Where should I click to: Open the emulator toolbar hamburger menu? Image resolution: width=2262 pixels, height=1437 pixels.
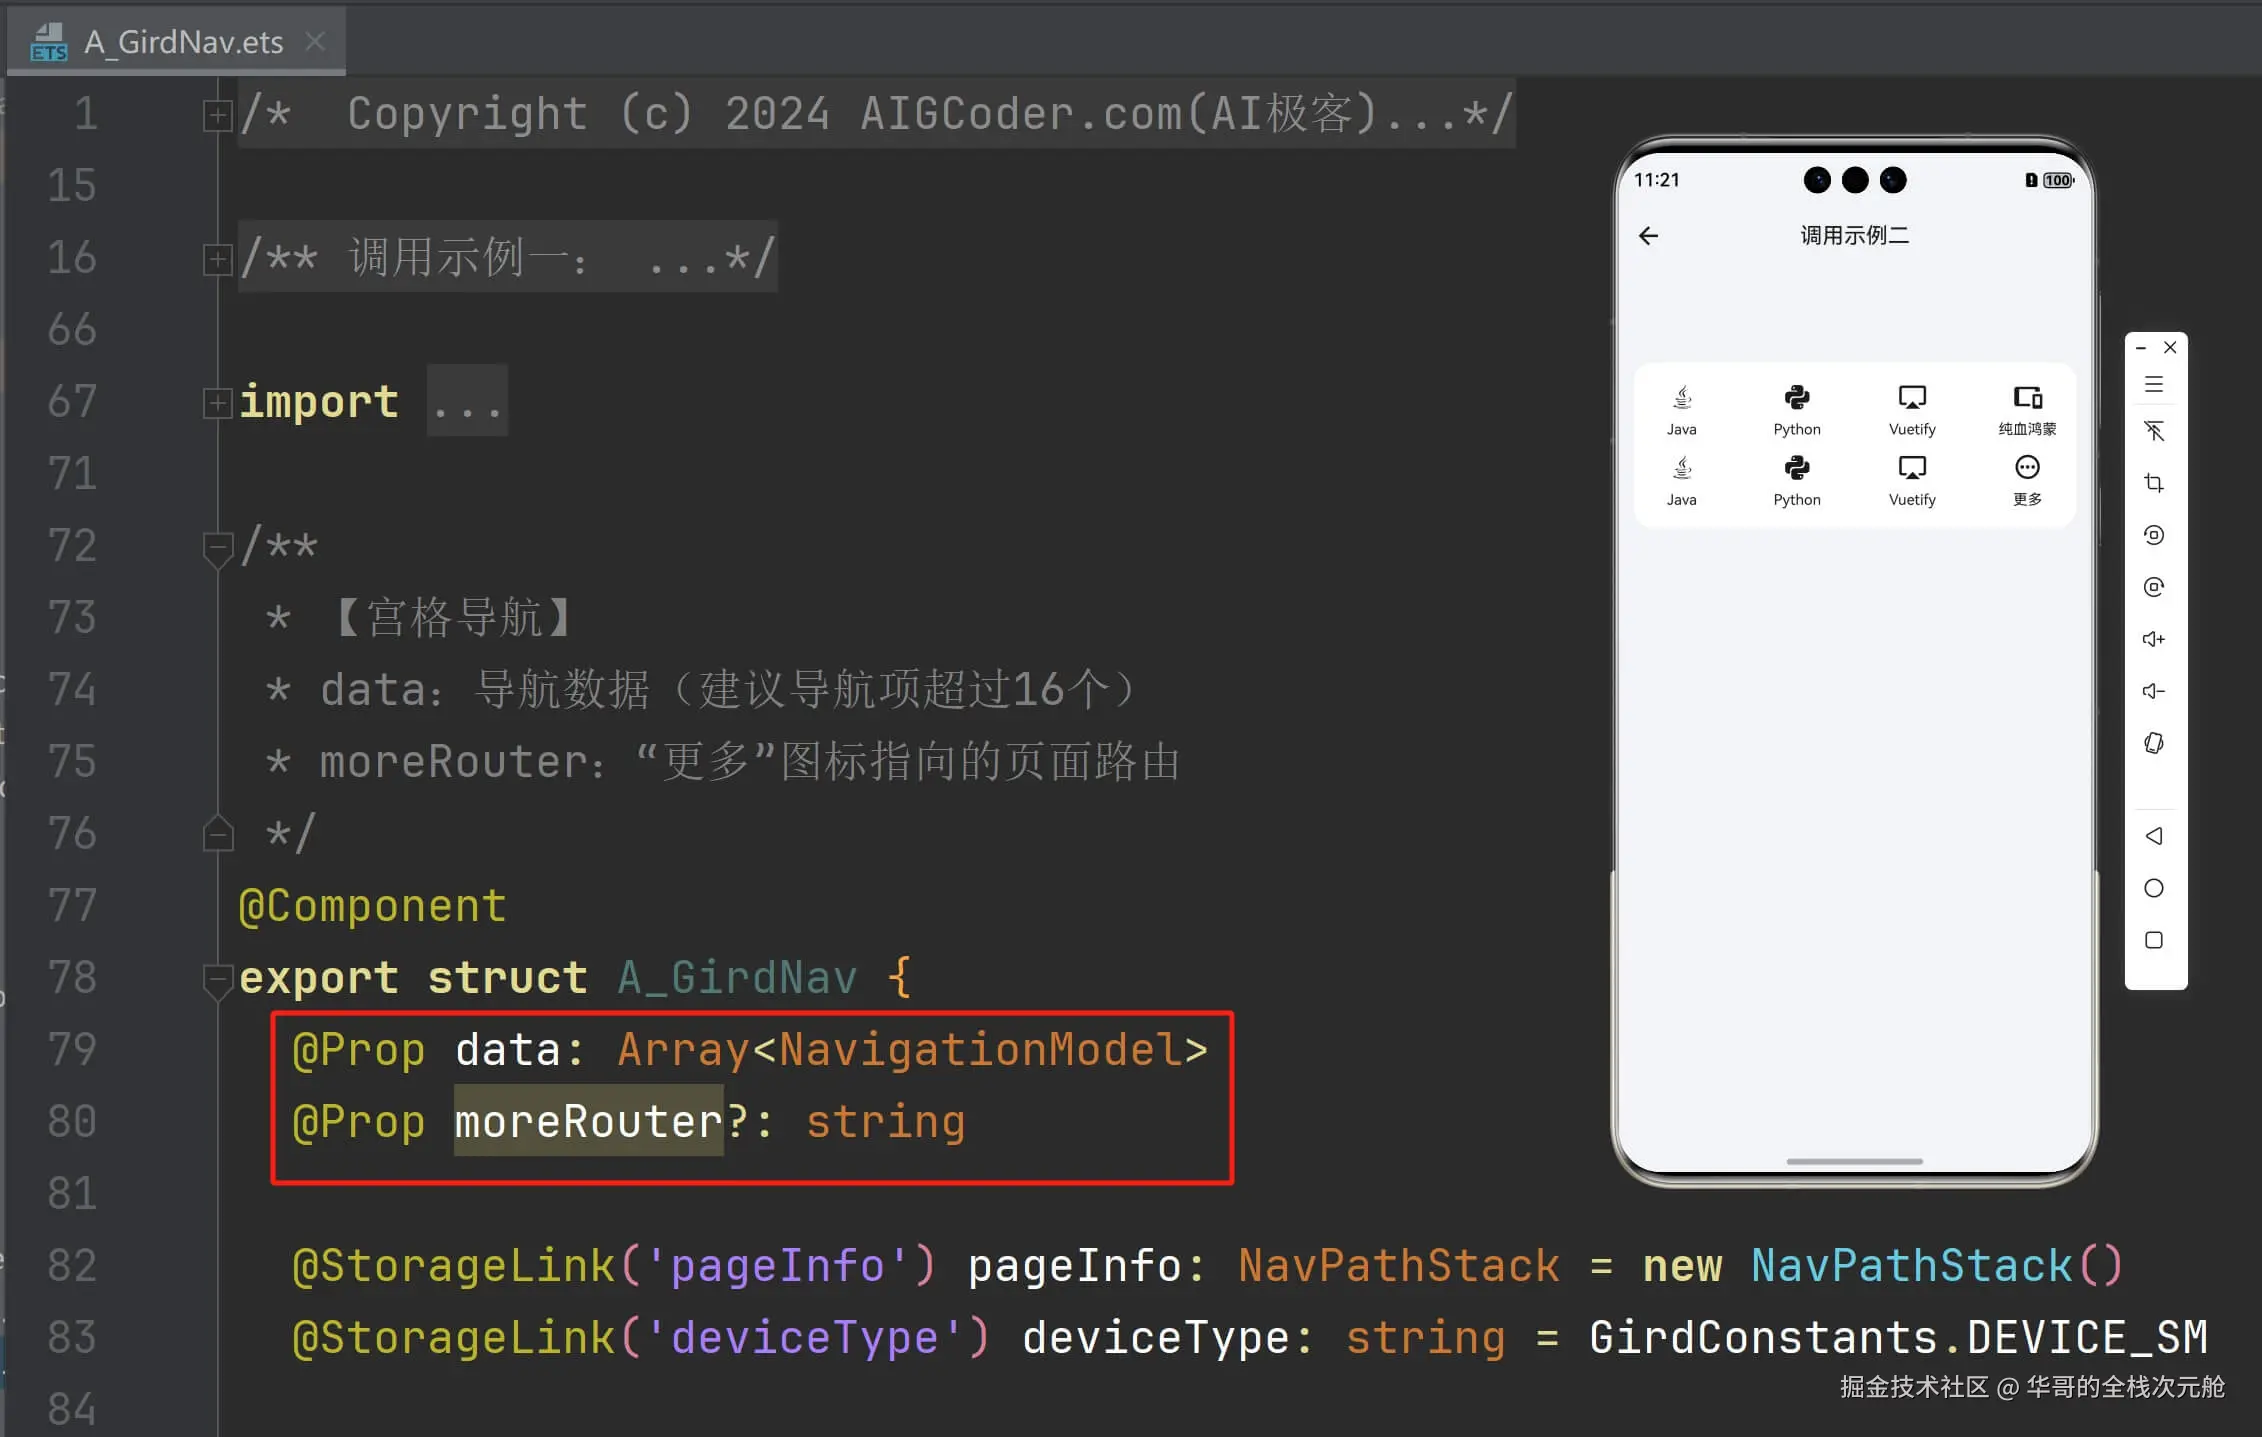pyautogui.click(x=2154, y=384)
